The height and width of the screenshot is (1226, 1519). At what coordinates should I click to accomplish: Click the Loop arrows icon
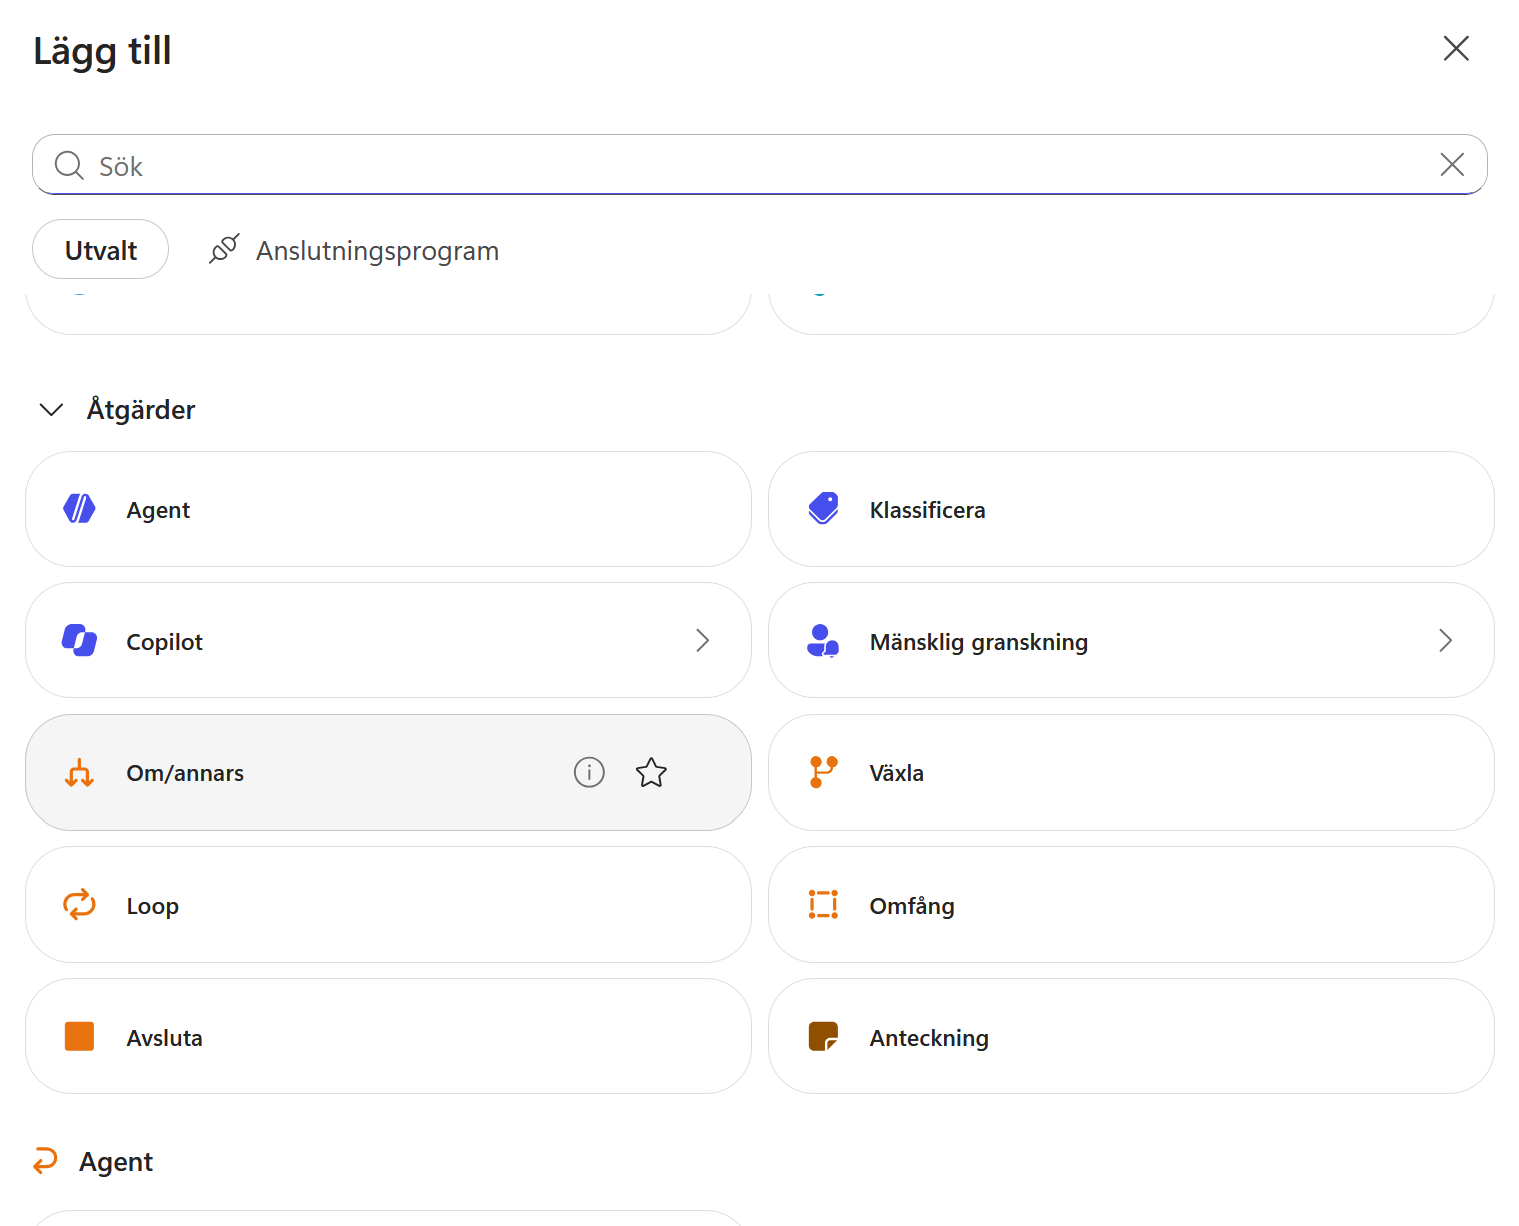click(x=79, y=905)
